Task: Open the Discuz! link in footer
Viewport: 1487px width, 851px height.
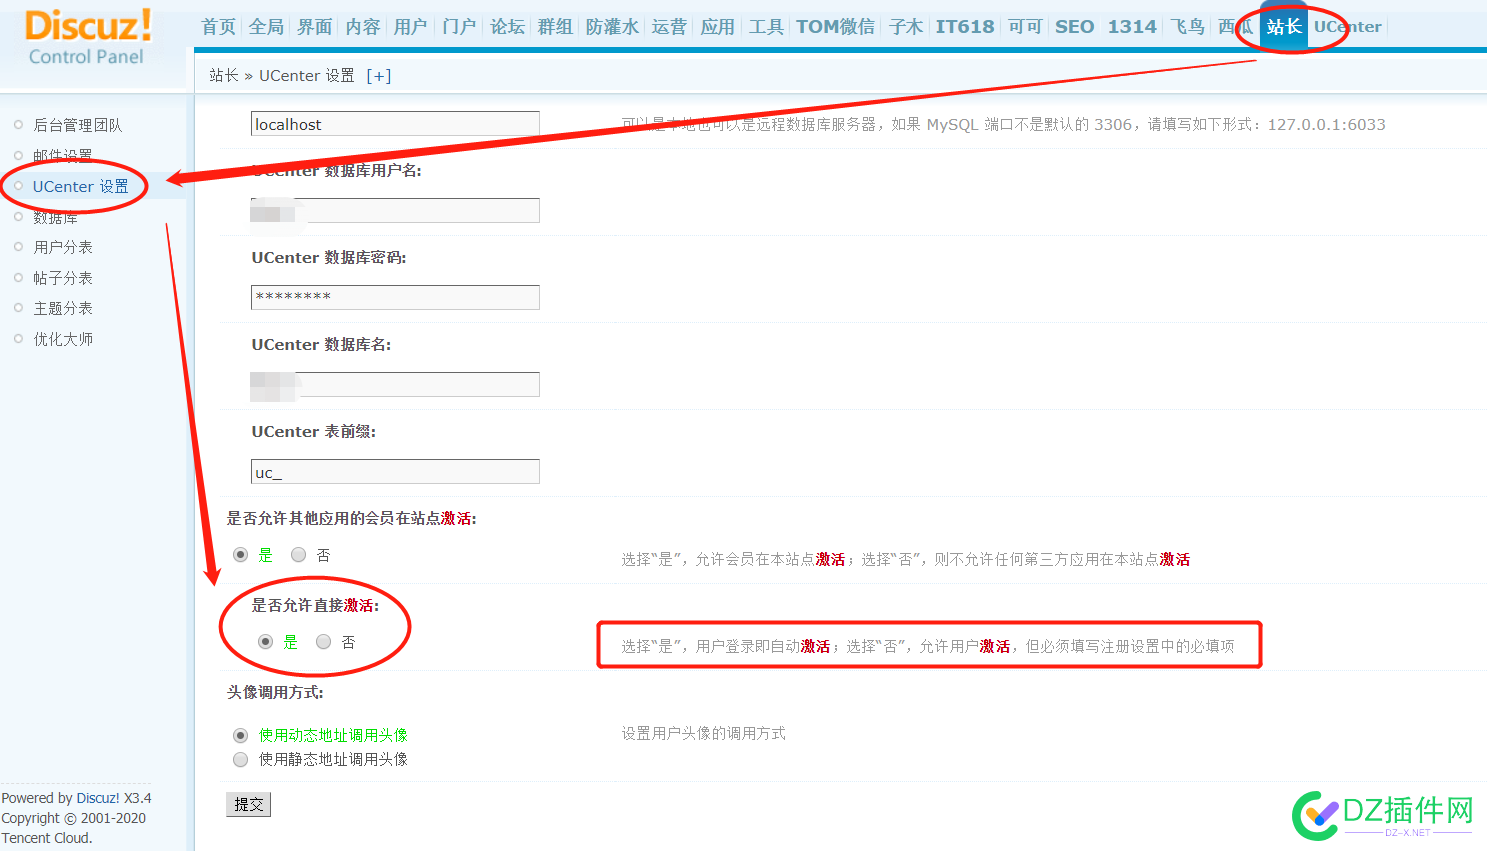Action: (x=98, y=798)
